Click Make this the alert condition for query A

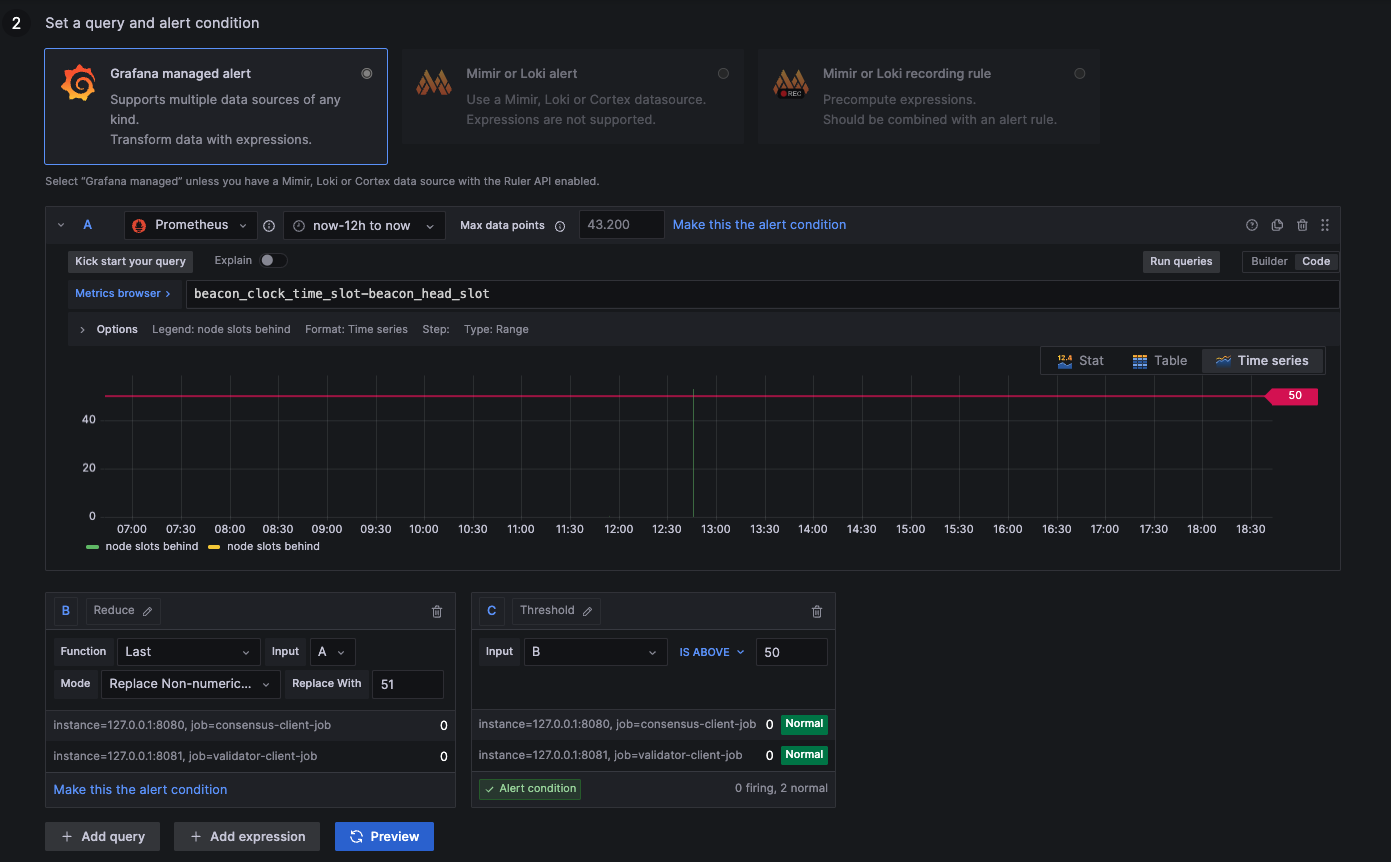click(759, 224)
